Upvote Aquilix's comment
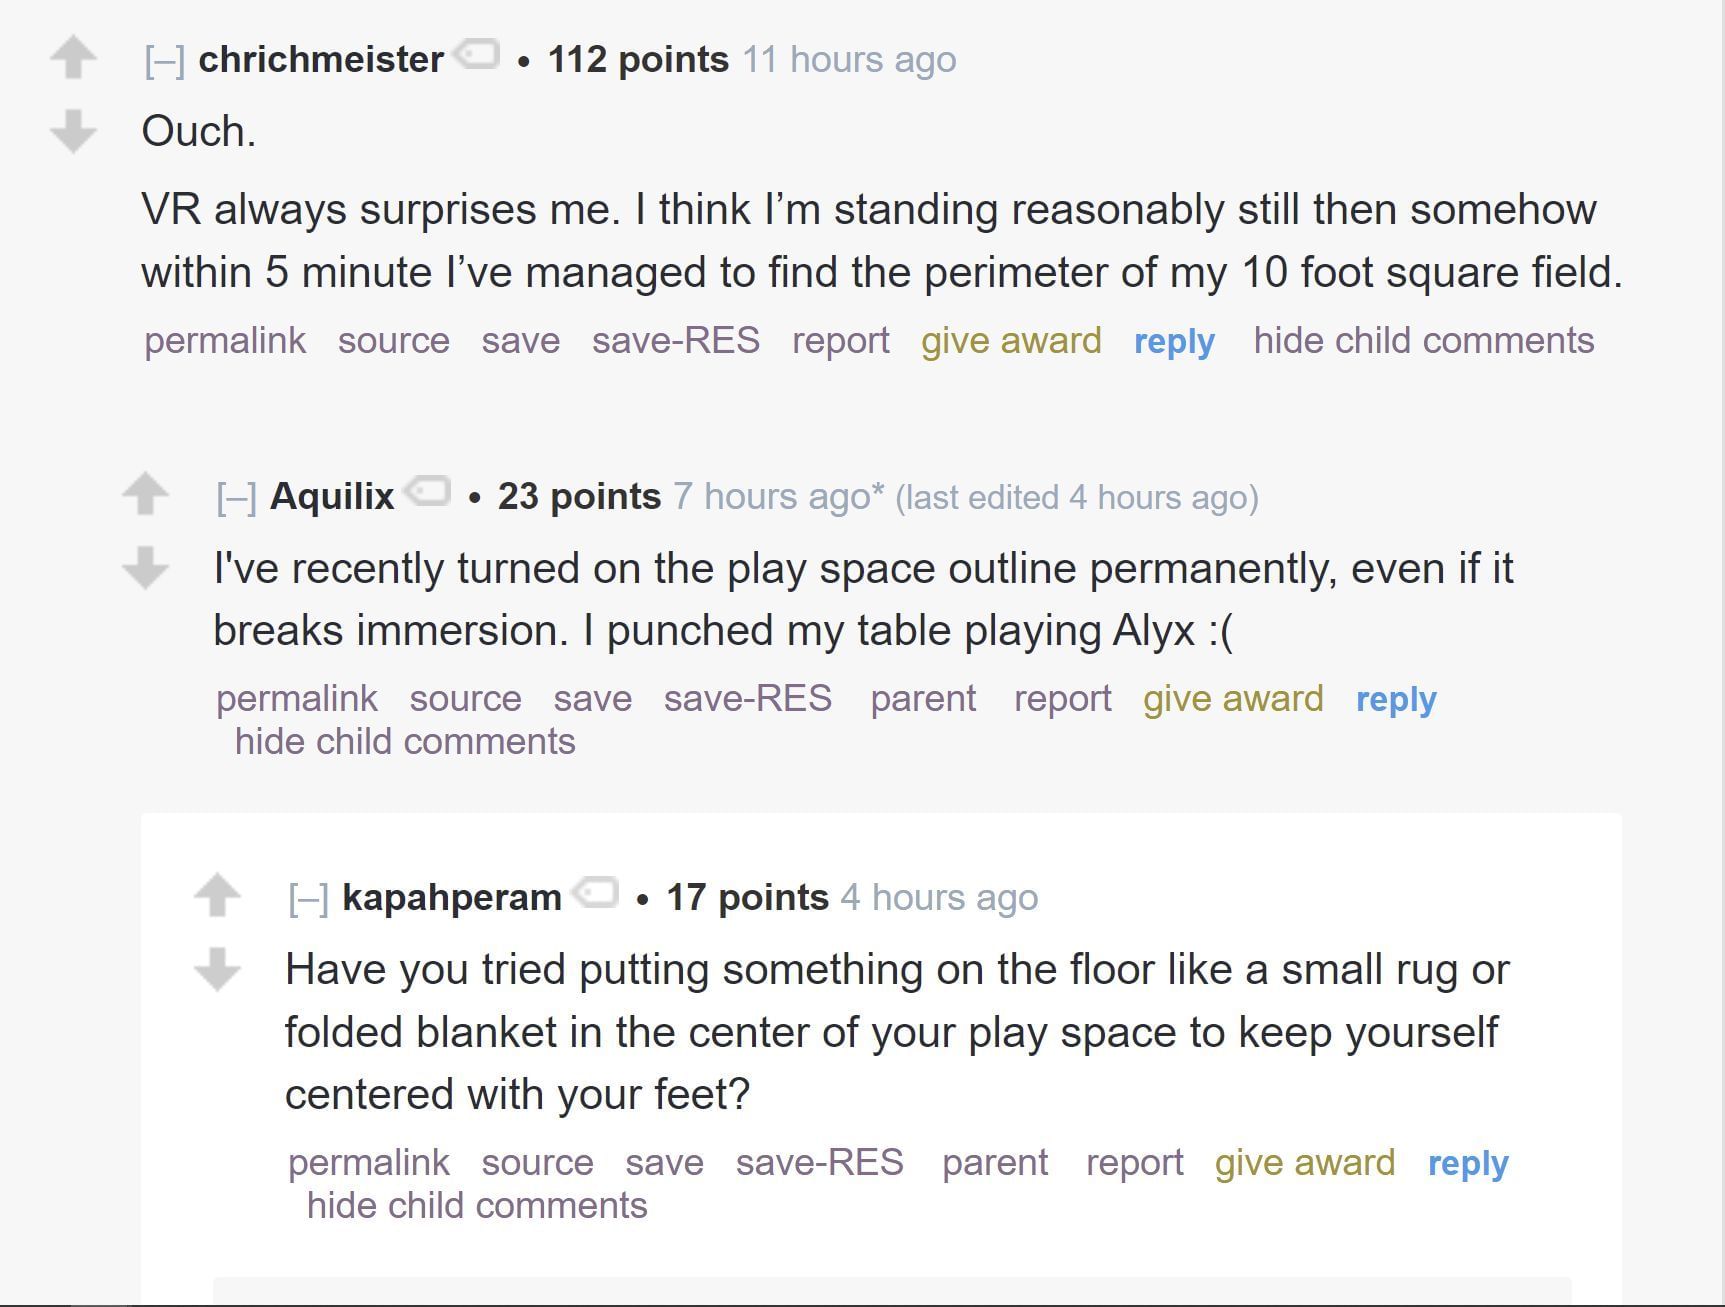 point(145,494)
